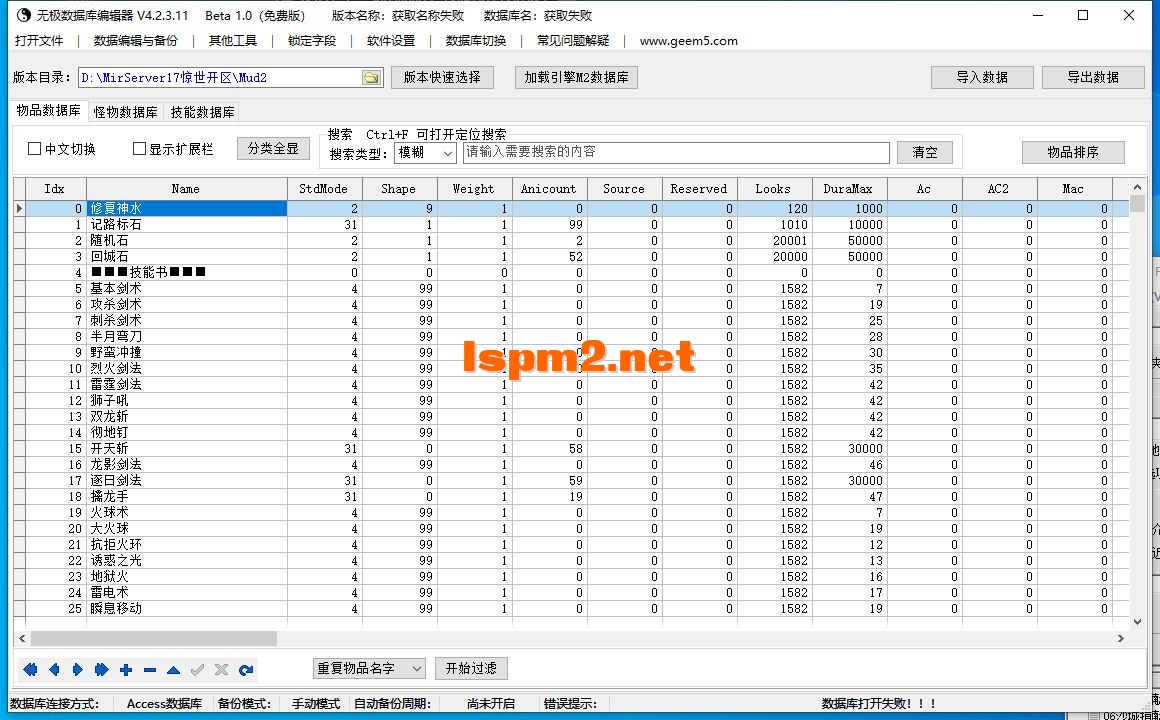Delete the selected record with the minus icon
1160x720 pixels.
pos(151,670)
